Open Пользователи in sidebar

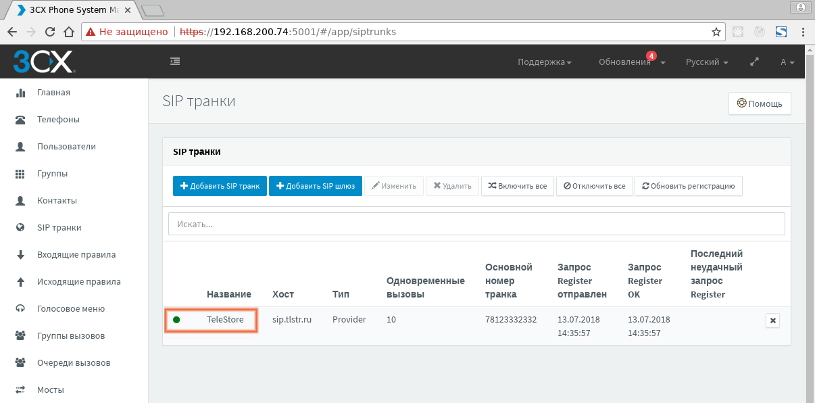[66, 147]
